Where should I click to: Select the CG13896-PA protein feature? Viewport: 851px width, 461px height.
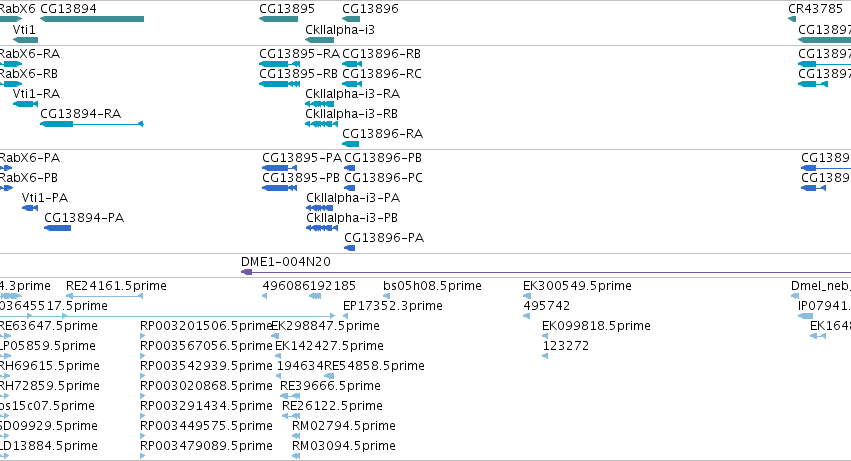click(x=350, y=248)
